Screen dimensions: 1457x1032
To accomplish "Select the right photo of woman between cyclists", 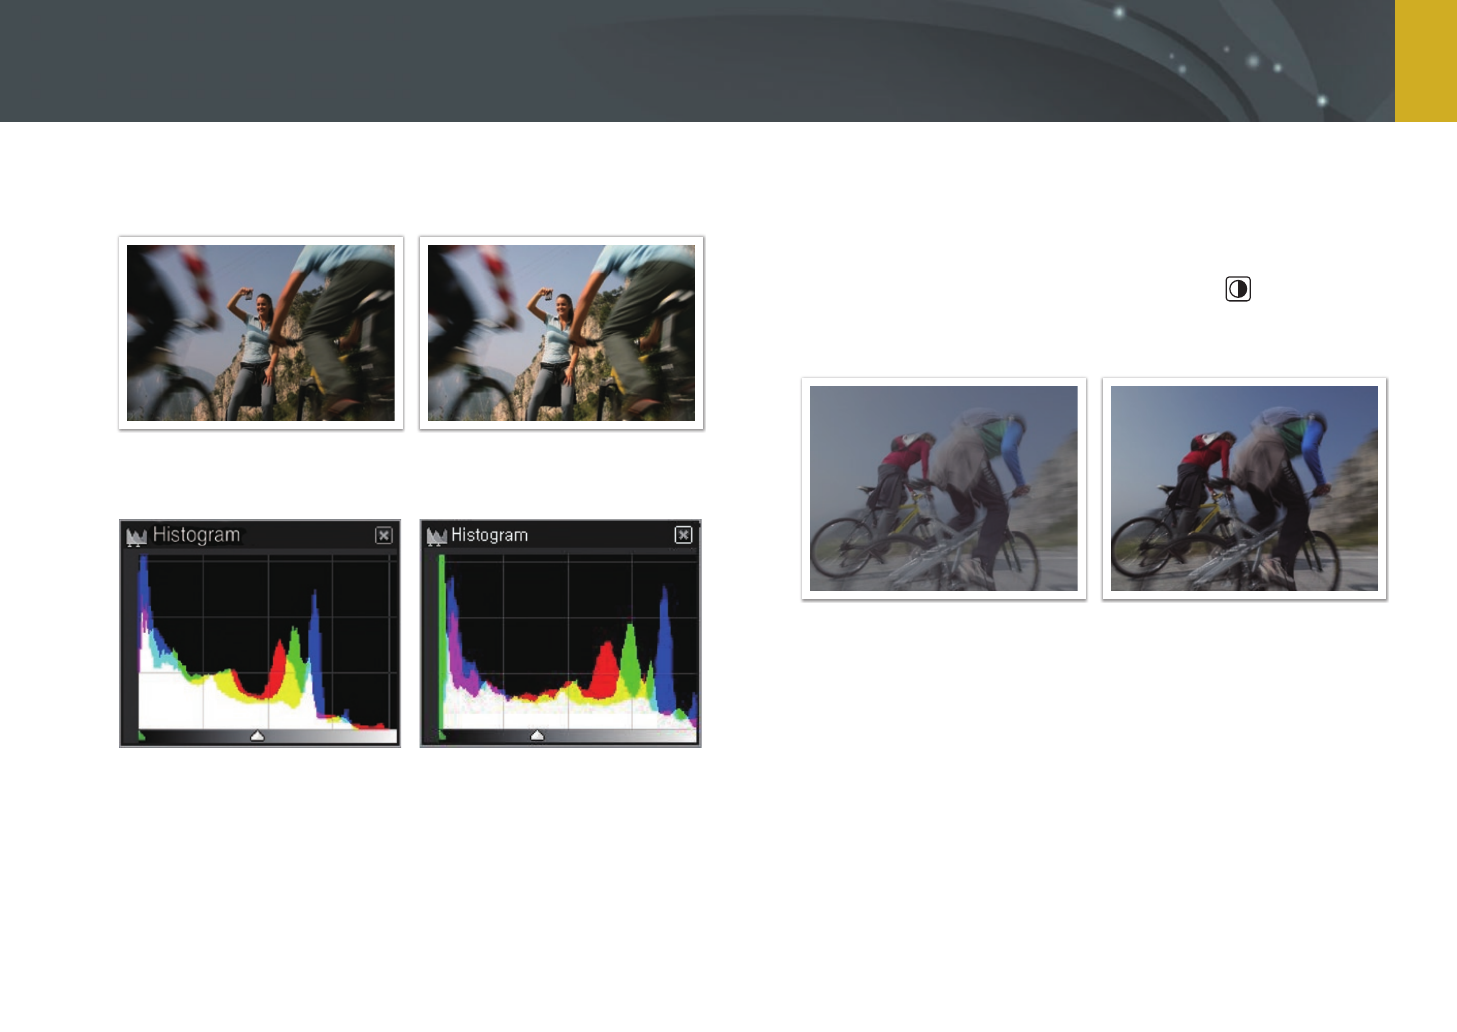I will point(561,333).
